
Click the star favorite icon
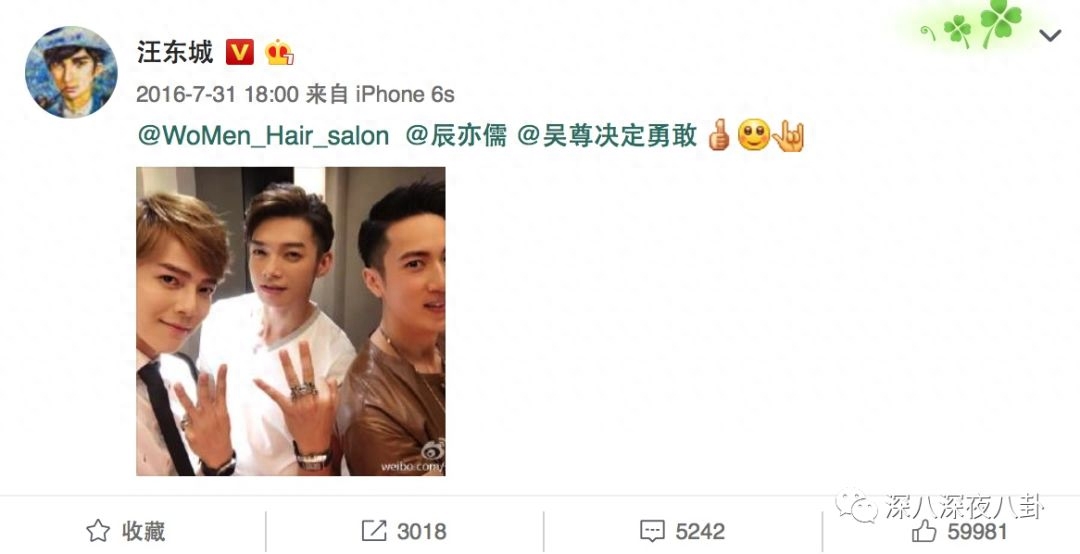coord(98,531)
